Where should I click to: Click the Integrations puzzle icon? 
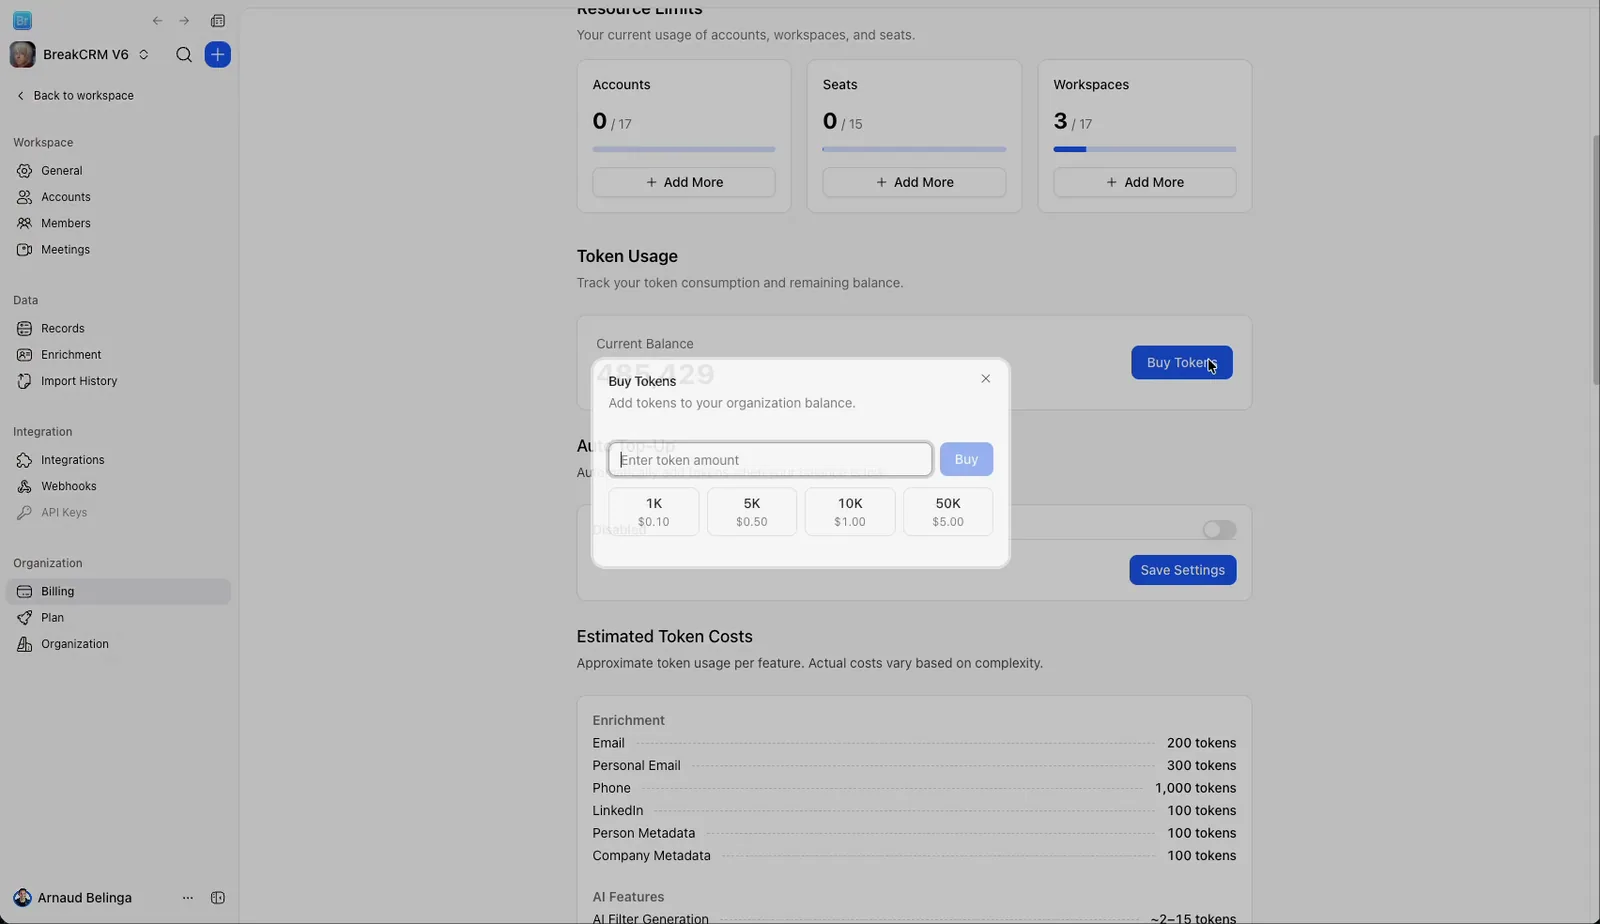[x=24, y=460]
